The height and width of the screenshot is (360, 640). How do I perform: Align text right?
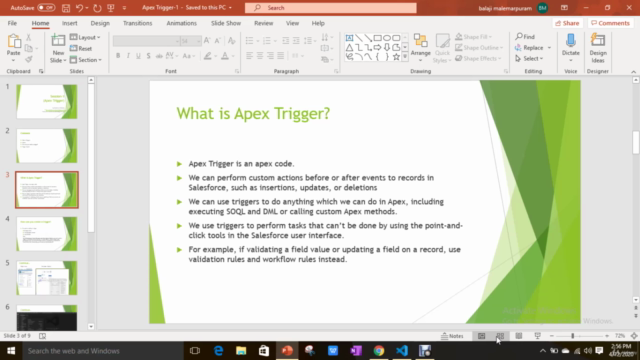[x=270, y=56]
